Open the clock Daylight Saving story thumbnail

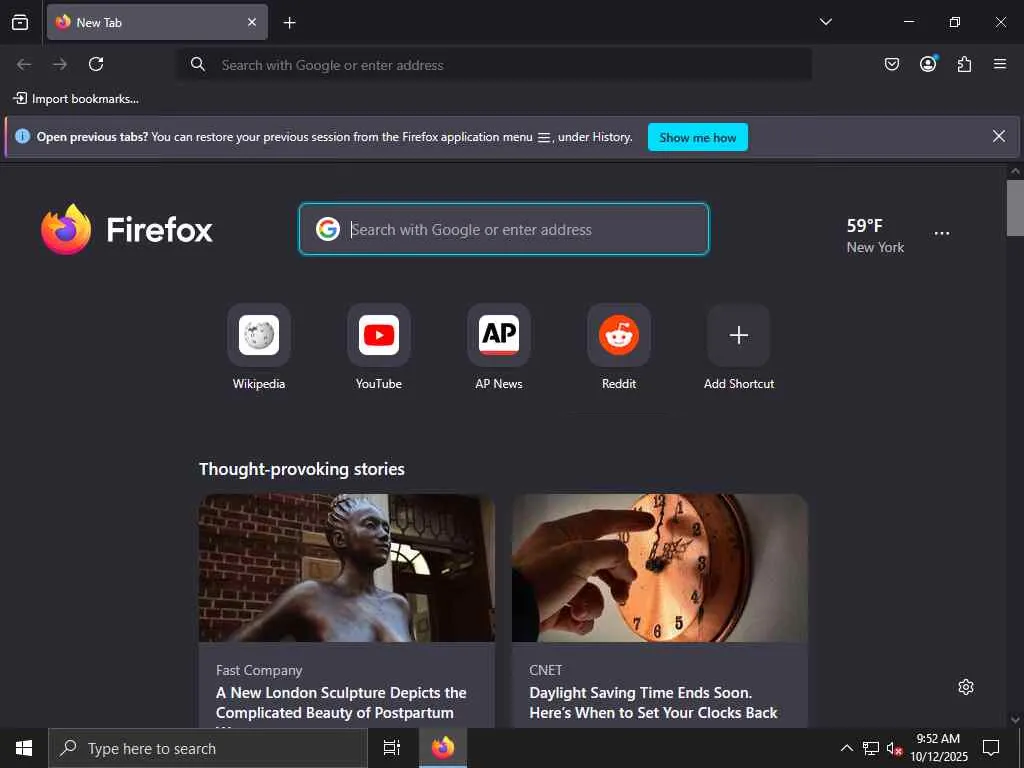[x=660, y=568]
